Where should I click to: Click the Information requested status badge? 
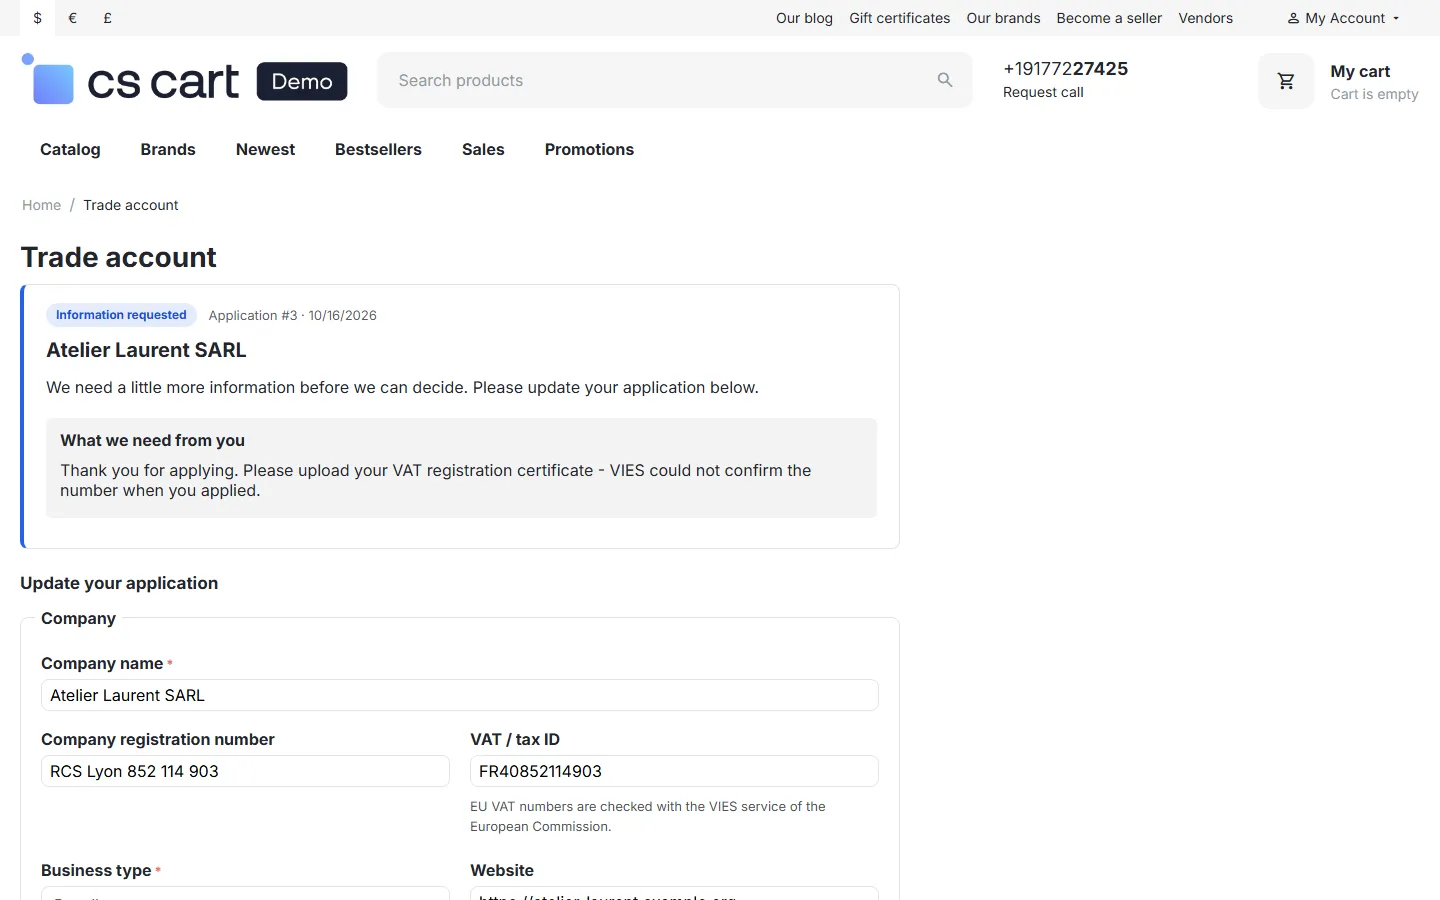tap(121, 315)
